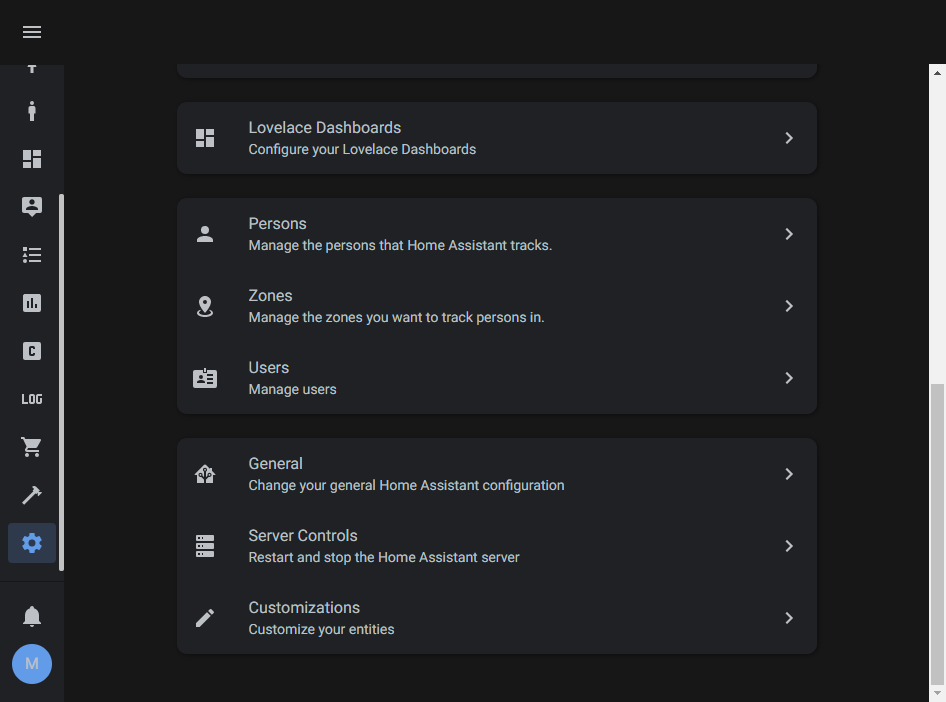Expand the Server Controls row chevron
The image size is (946, 702).
click(789, 546)
